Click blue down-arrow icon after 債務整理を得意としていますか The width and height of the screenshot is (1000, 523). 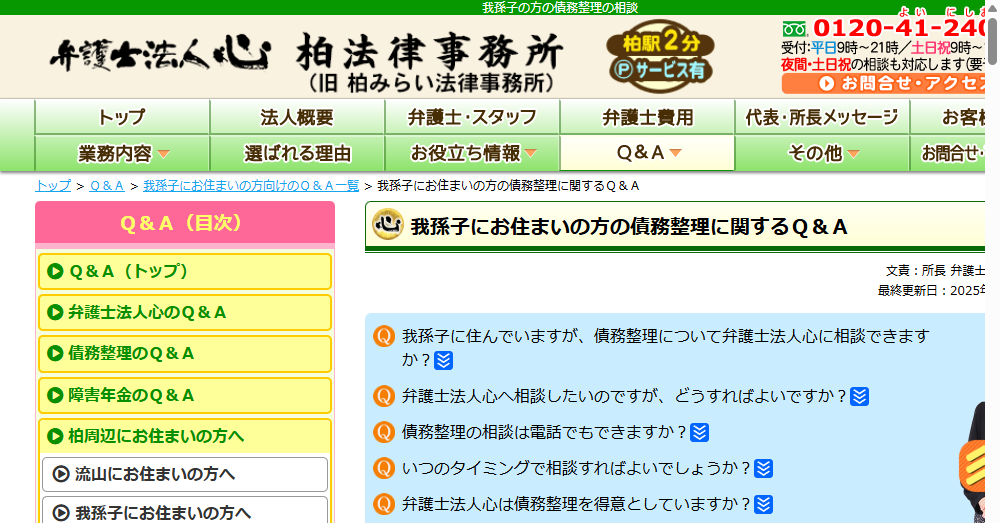(x=764, y=504)
